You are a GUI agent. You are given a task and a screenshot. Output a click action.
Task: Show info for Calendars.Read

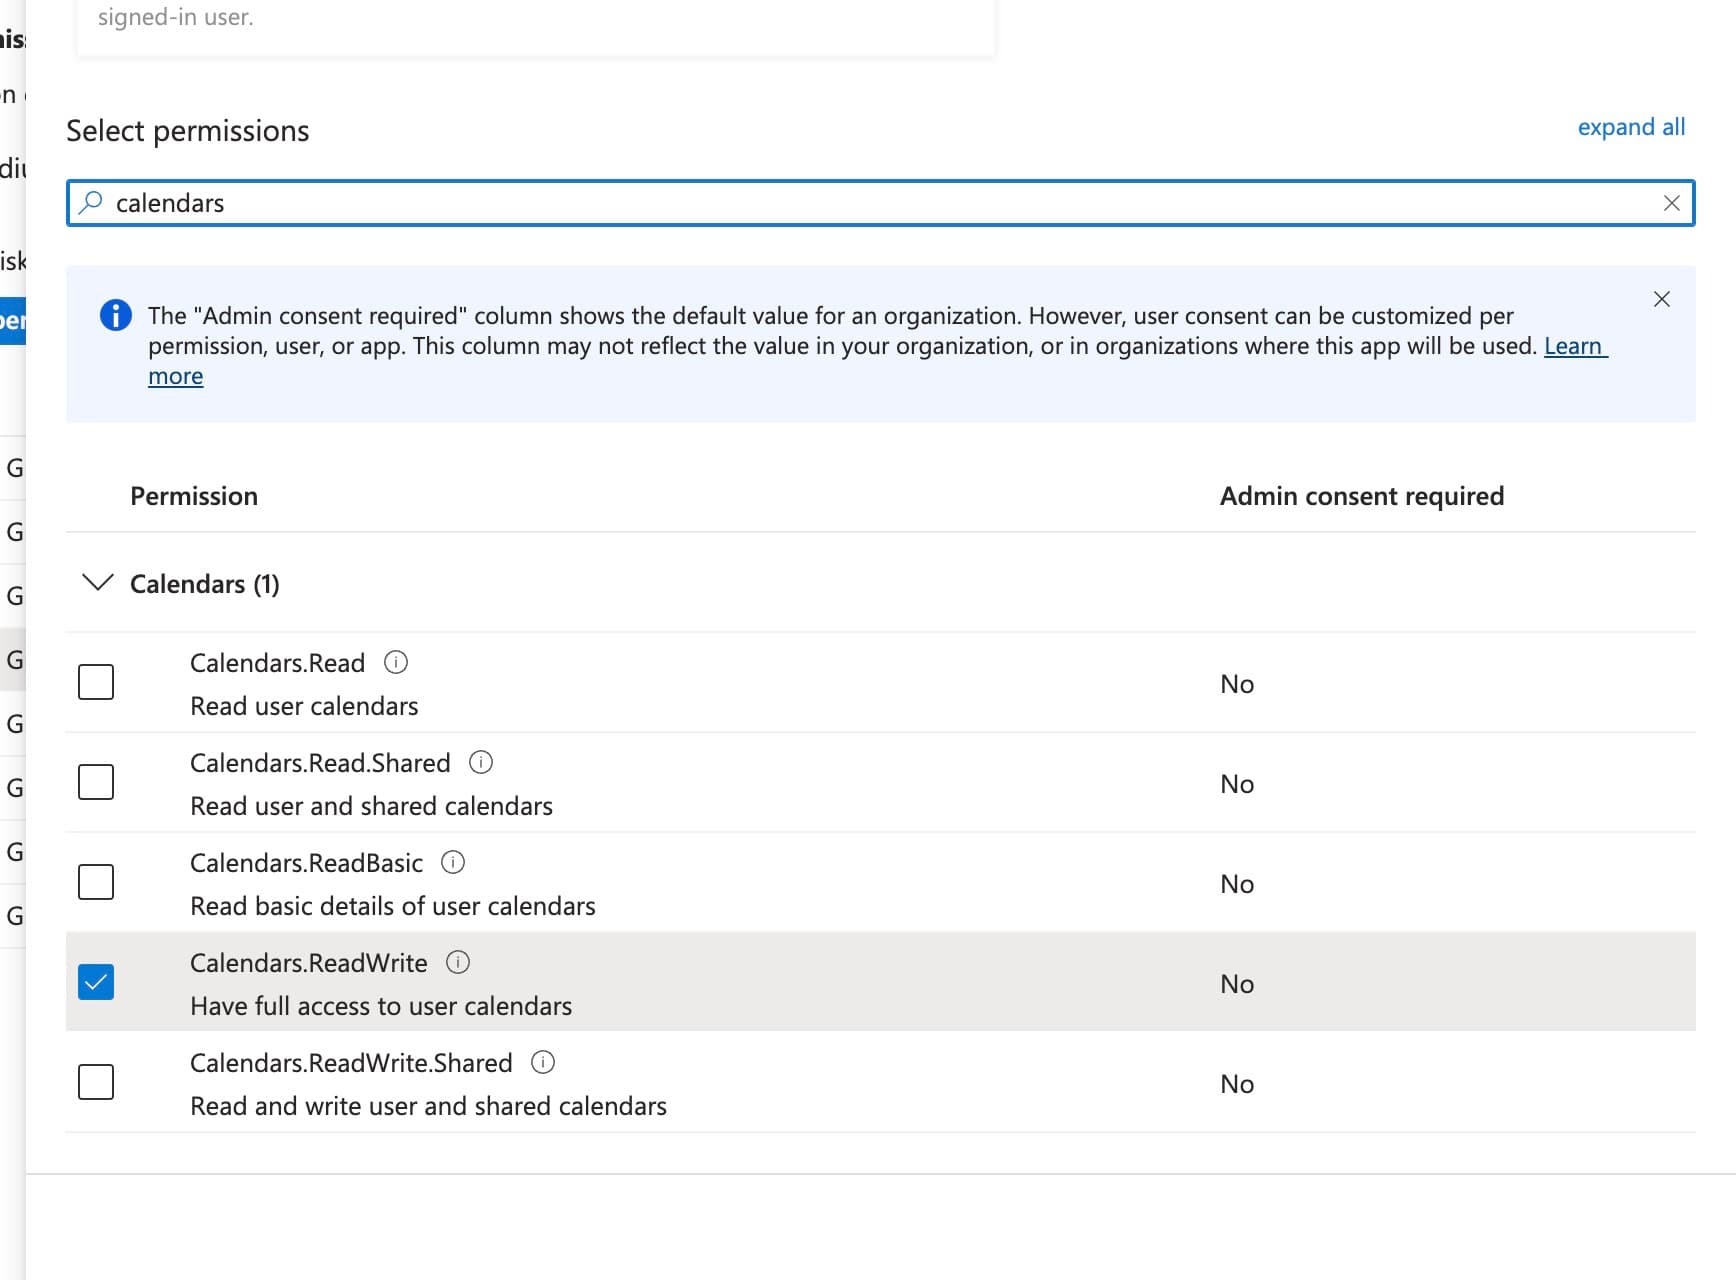click(x=396, y=662)
